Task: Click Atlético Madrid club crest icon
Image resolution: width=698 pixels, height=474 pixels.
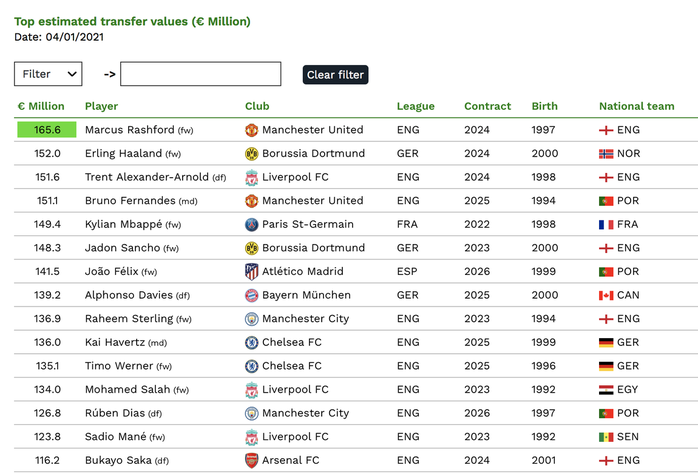Action: (252, 271)
